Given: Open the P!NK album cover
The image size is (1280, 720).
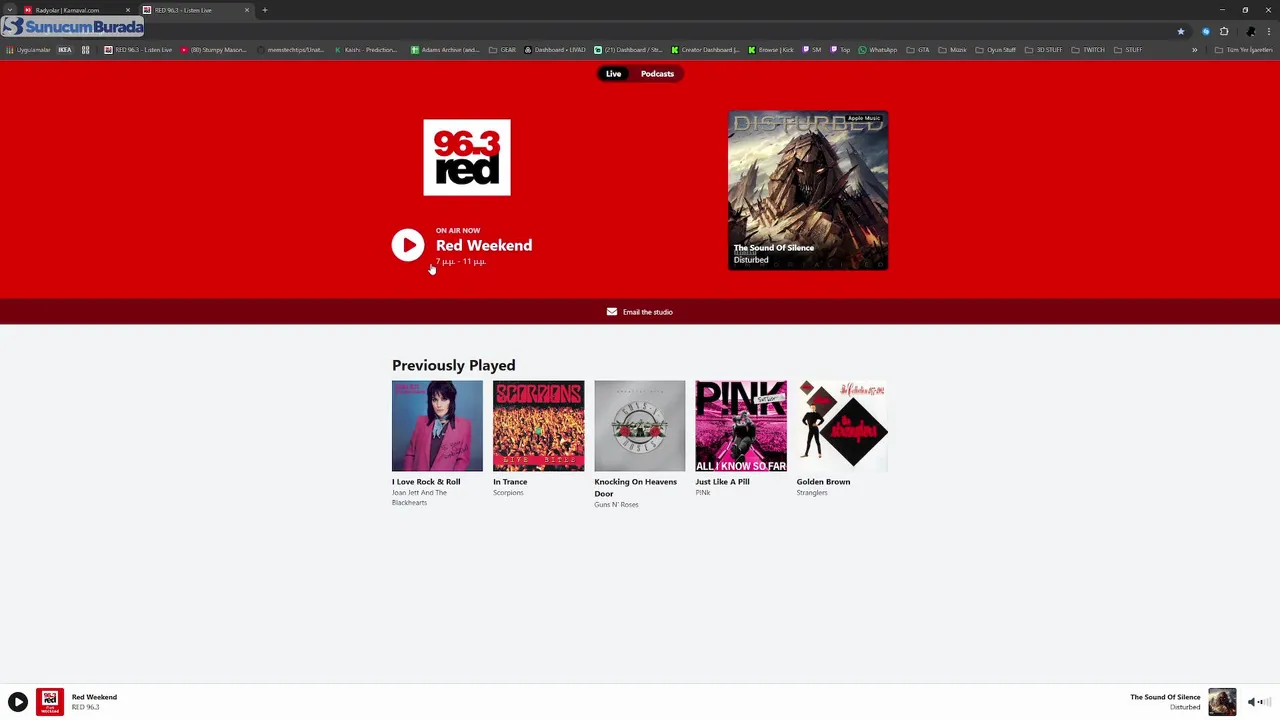Looking at the screenshot, I should [741, 426].
